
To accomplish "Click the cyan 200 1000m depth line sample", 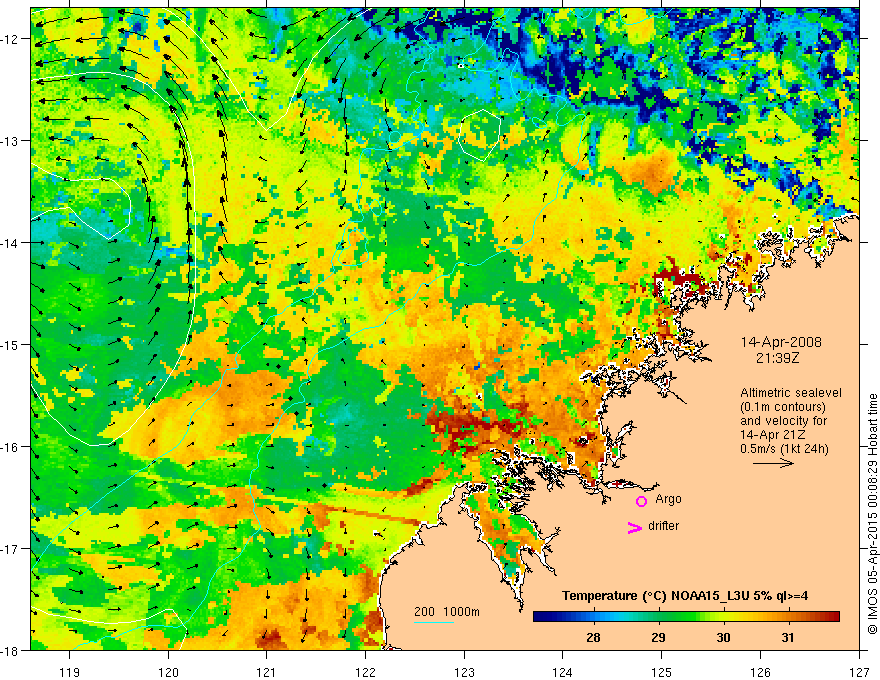I will point(434,622).
